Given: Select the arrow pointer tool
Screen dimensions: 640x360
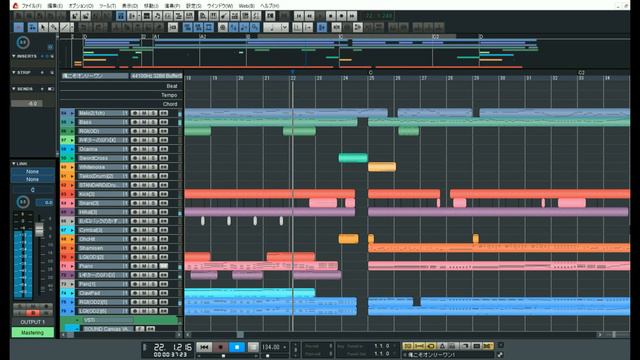Looking at the screenshot, I should (43, 27).
